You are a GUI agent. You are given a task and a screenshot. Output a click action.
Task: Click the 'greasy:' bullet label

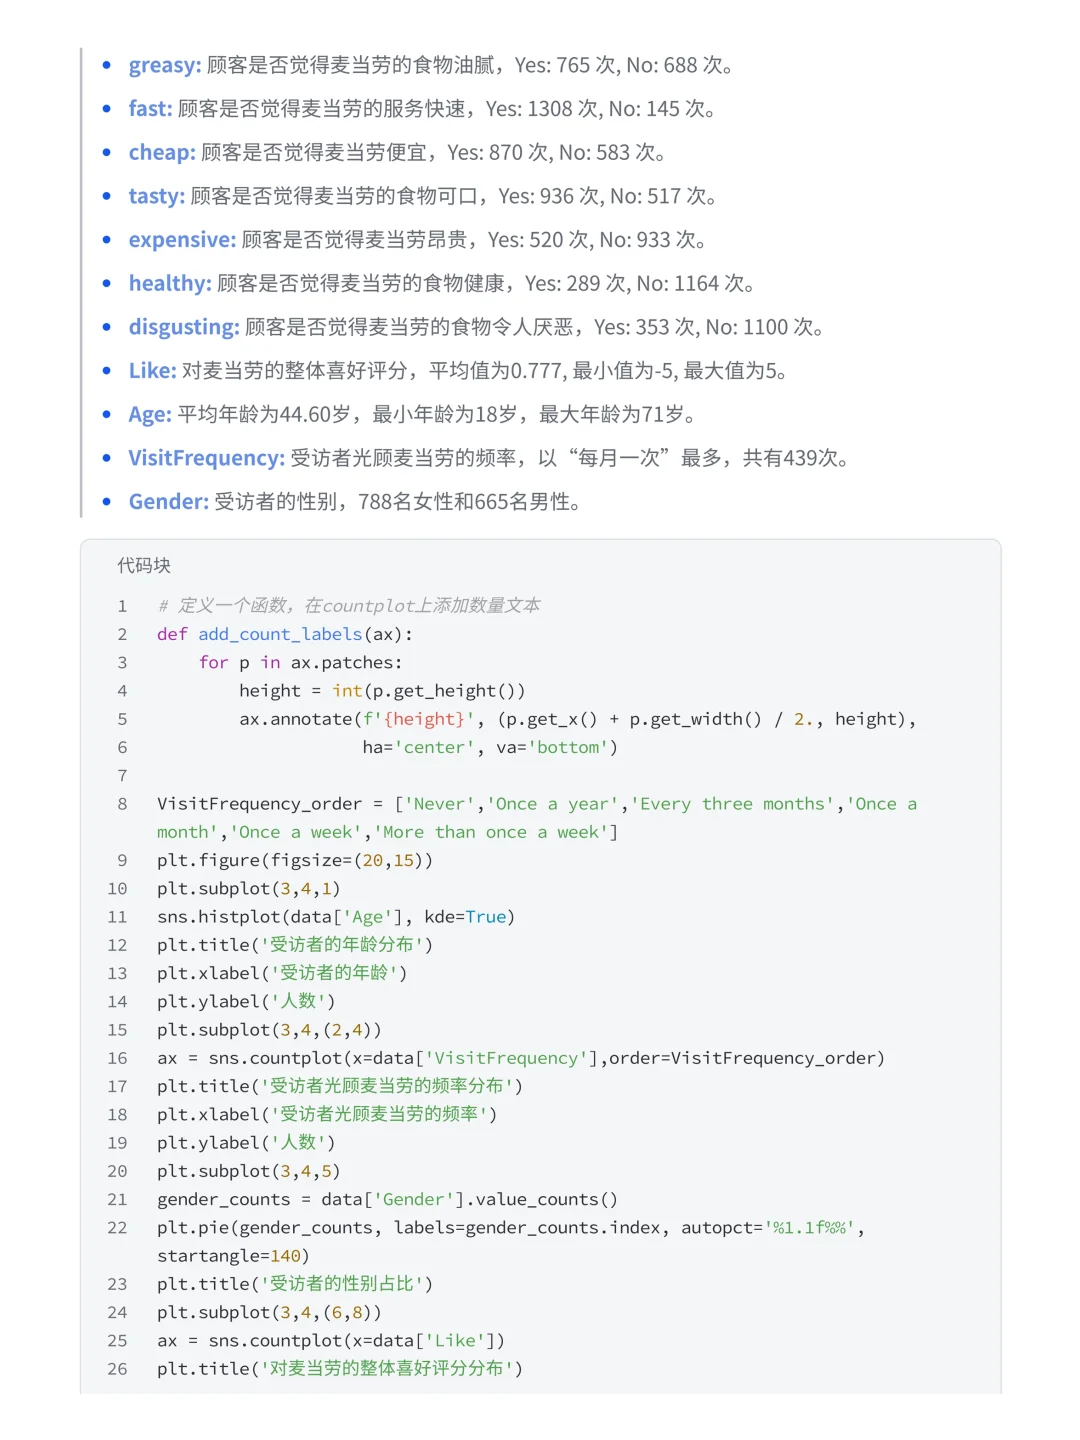[x=165, y=66]
